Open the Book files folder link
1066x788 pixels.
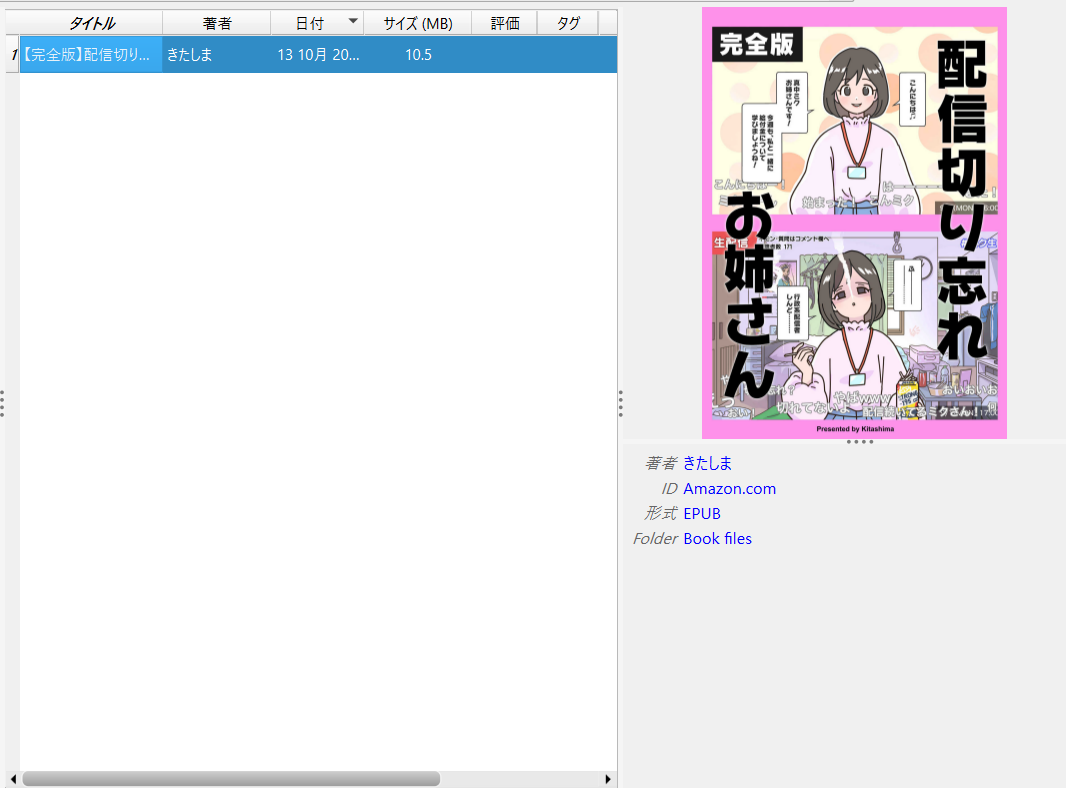(717, 538)
